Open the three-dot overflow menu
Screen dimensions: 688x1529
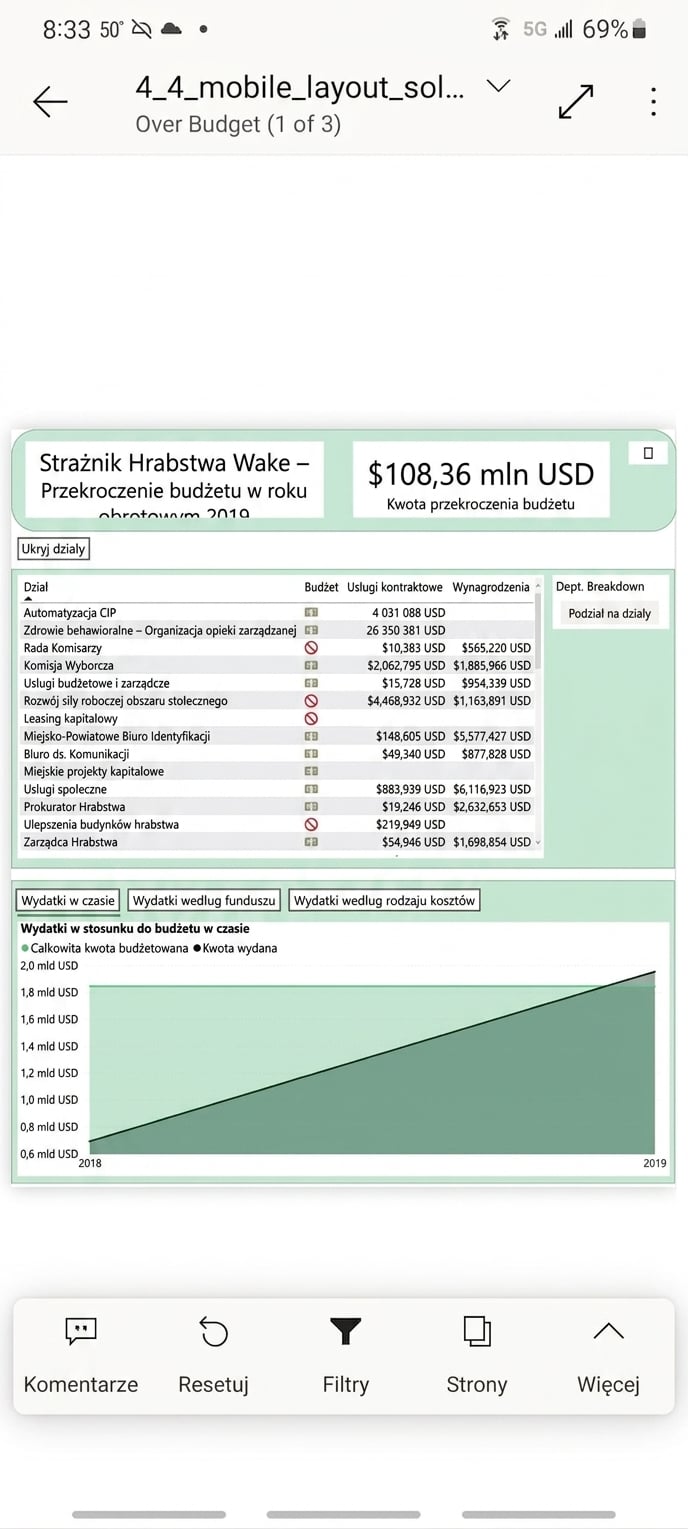tap(653, 101)
